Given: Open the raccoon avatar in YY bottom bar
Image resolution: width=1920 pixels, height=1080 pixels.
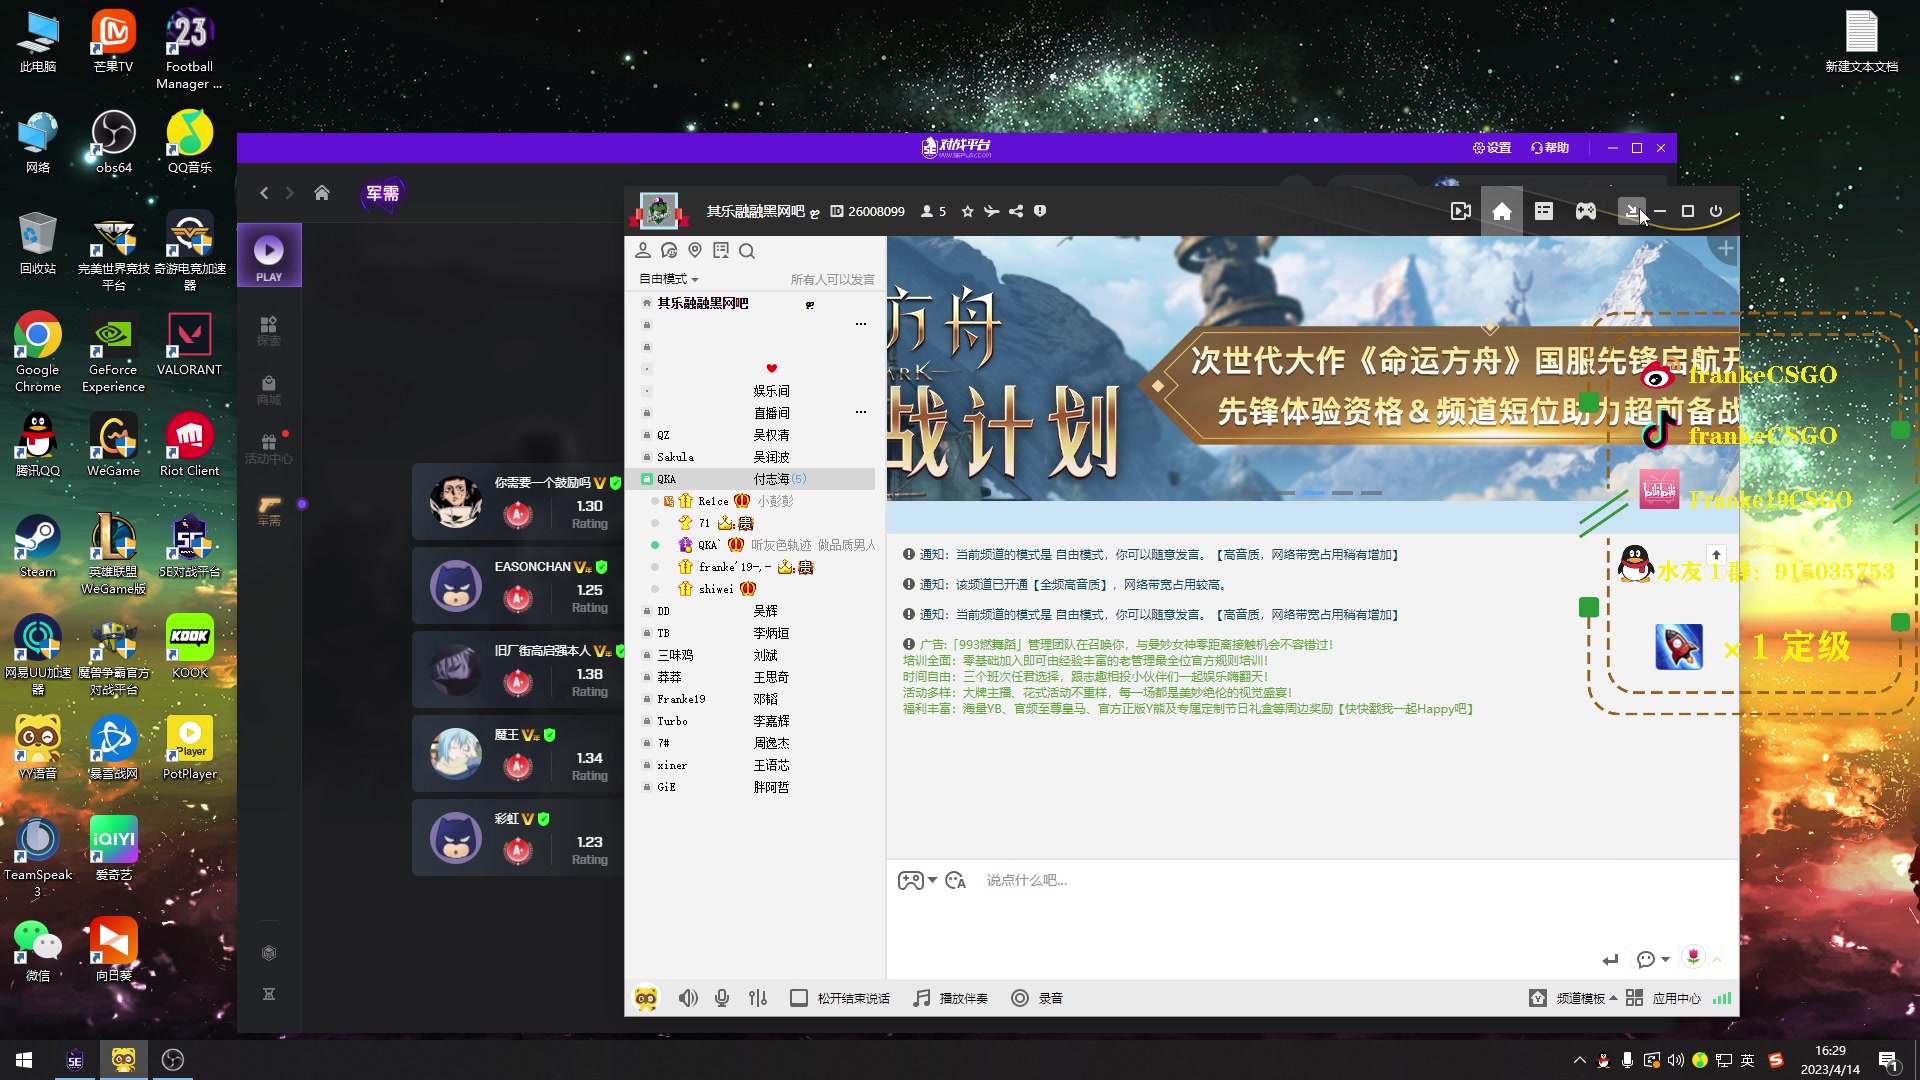Looking at the screenshot, I should [646, 998].
